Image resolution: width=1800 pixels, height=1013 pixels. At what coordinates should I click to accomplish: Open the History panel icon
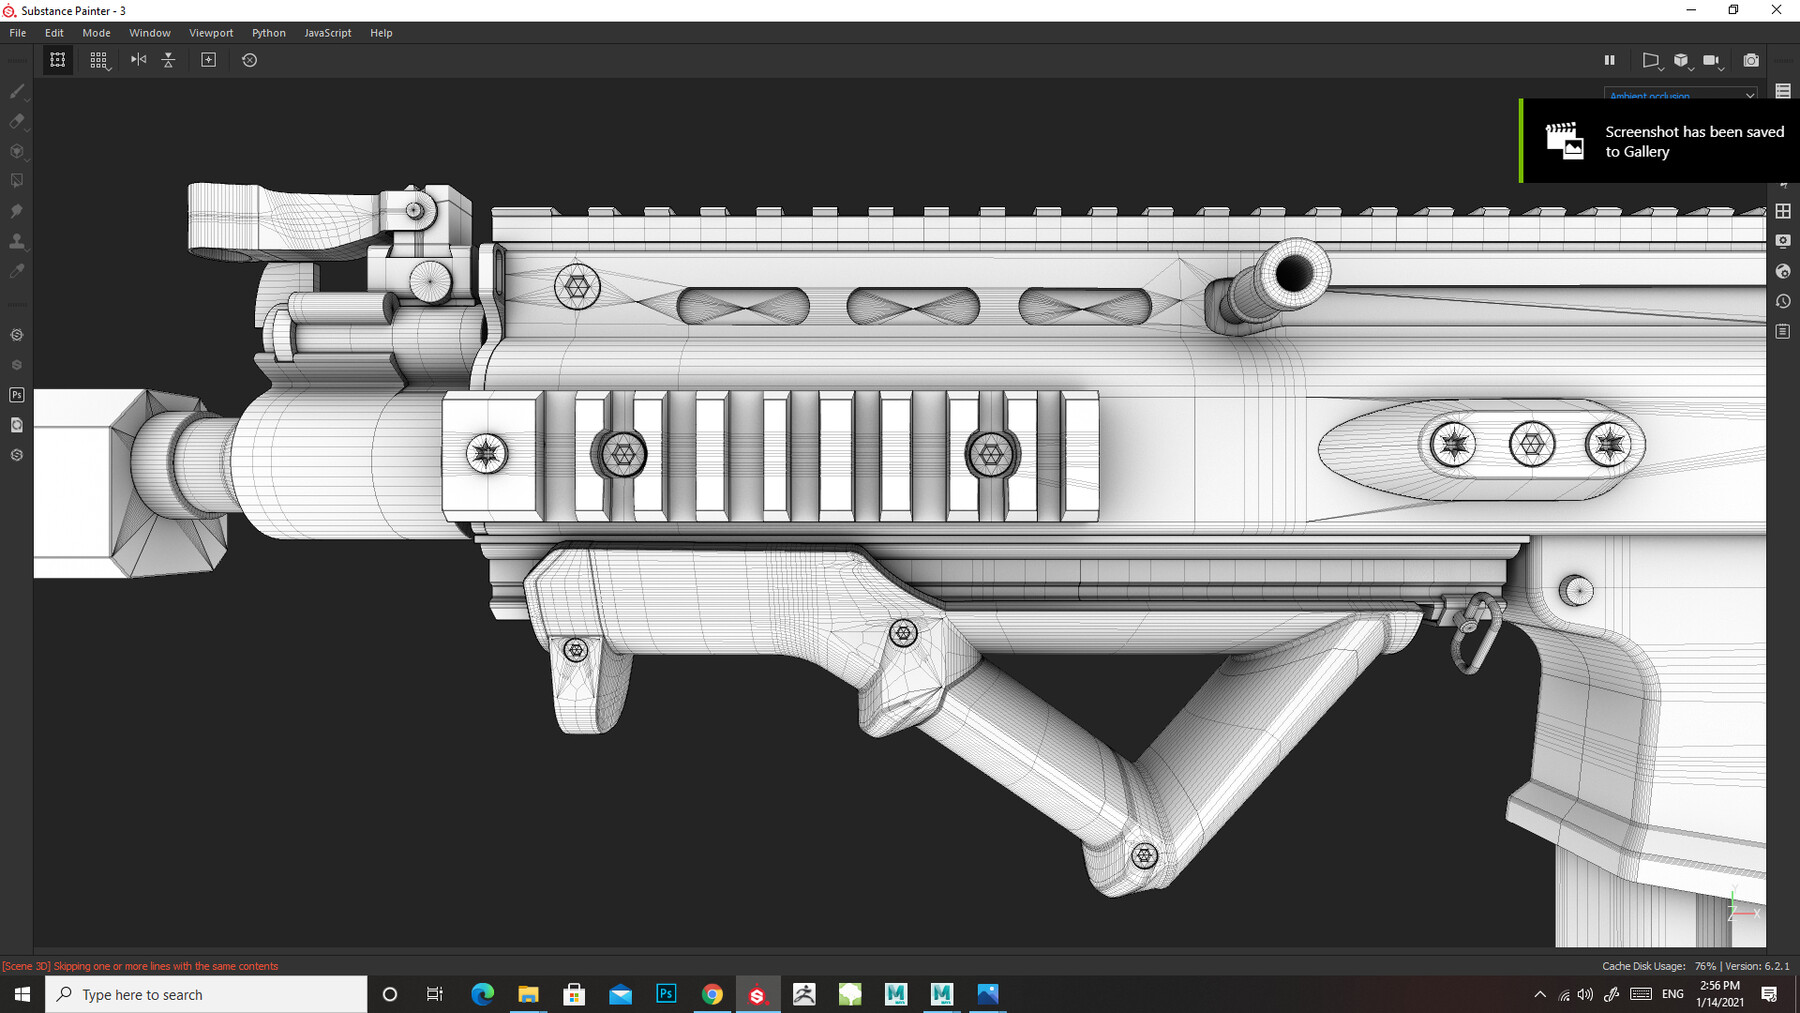pos(1783,301)
